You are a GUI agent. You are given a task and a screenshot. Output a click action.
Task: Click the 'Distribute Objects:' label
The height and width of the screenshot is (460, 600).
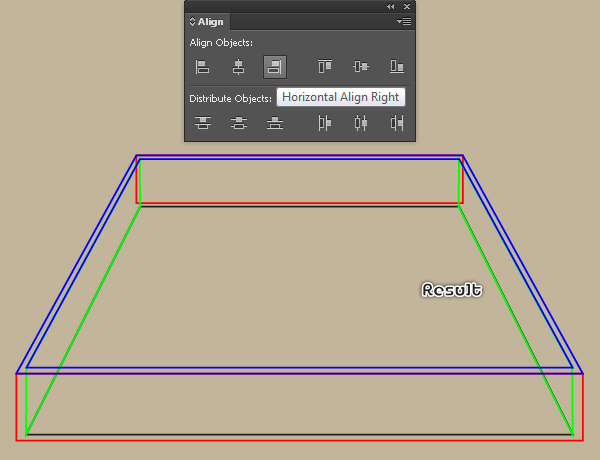pyautogui.click(x=230, y=99)
